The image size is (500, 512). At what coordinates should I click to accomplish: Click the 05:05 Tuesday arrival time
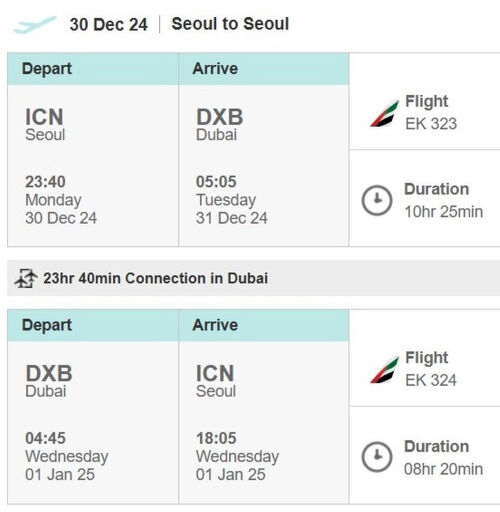[232, 200]
